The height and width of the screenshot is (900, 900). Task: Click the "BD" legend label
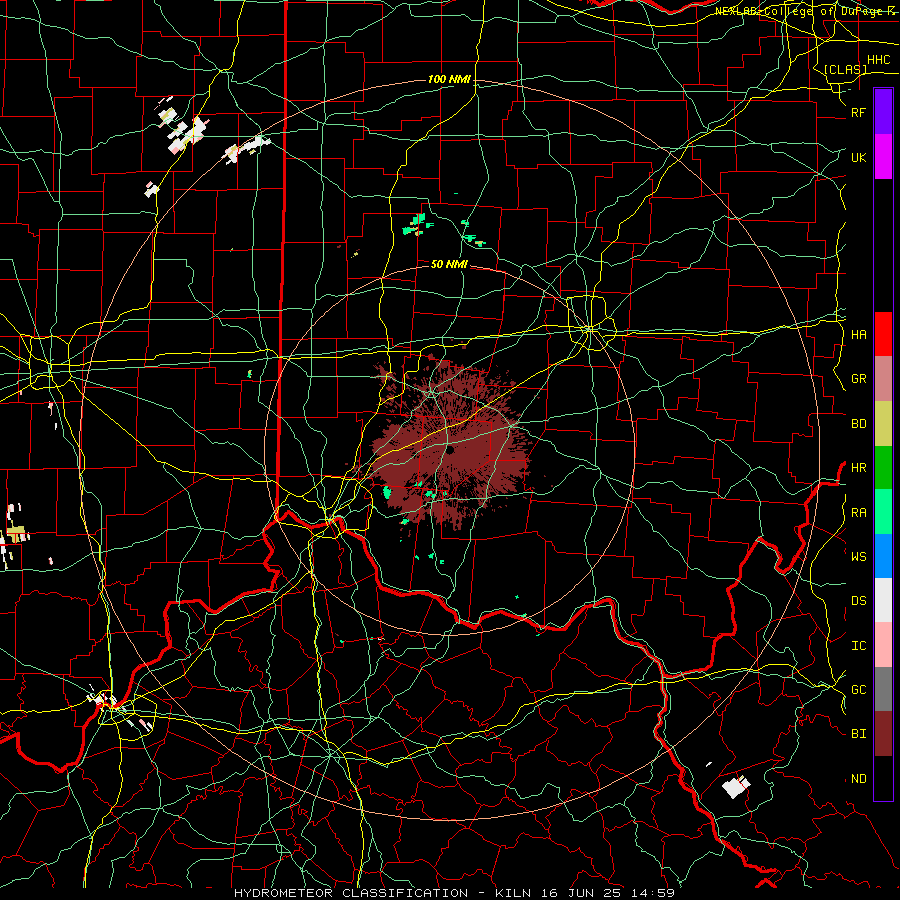pos(859,424)
